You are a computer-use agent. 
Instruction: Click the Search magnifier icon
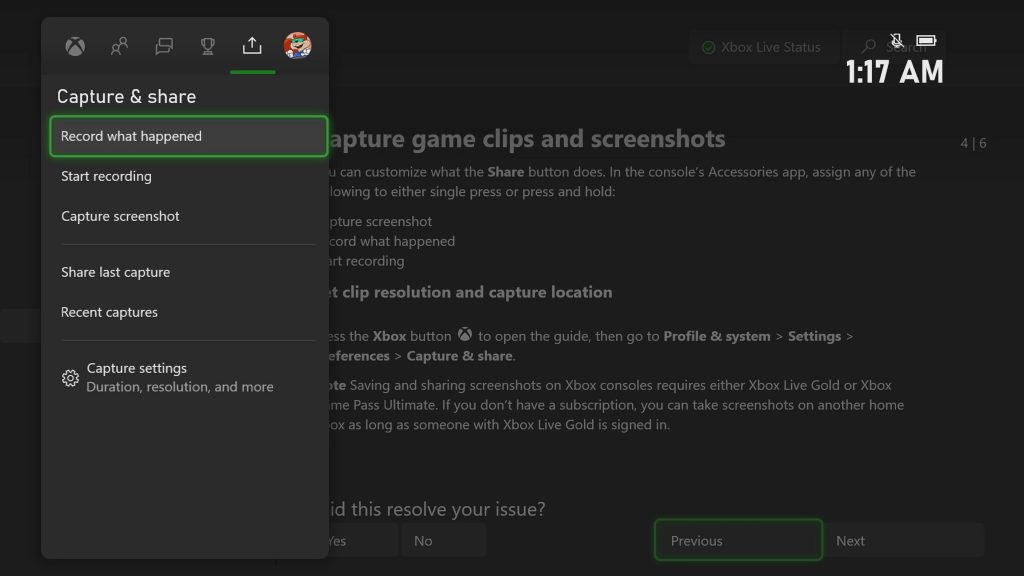point(866,46)
